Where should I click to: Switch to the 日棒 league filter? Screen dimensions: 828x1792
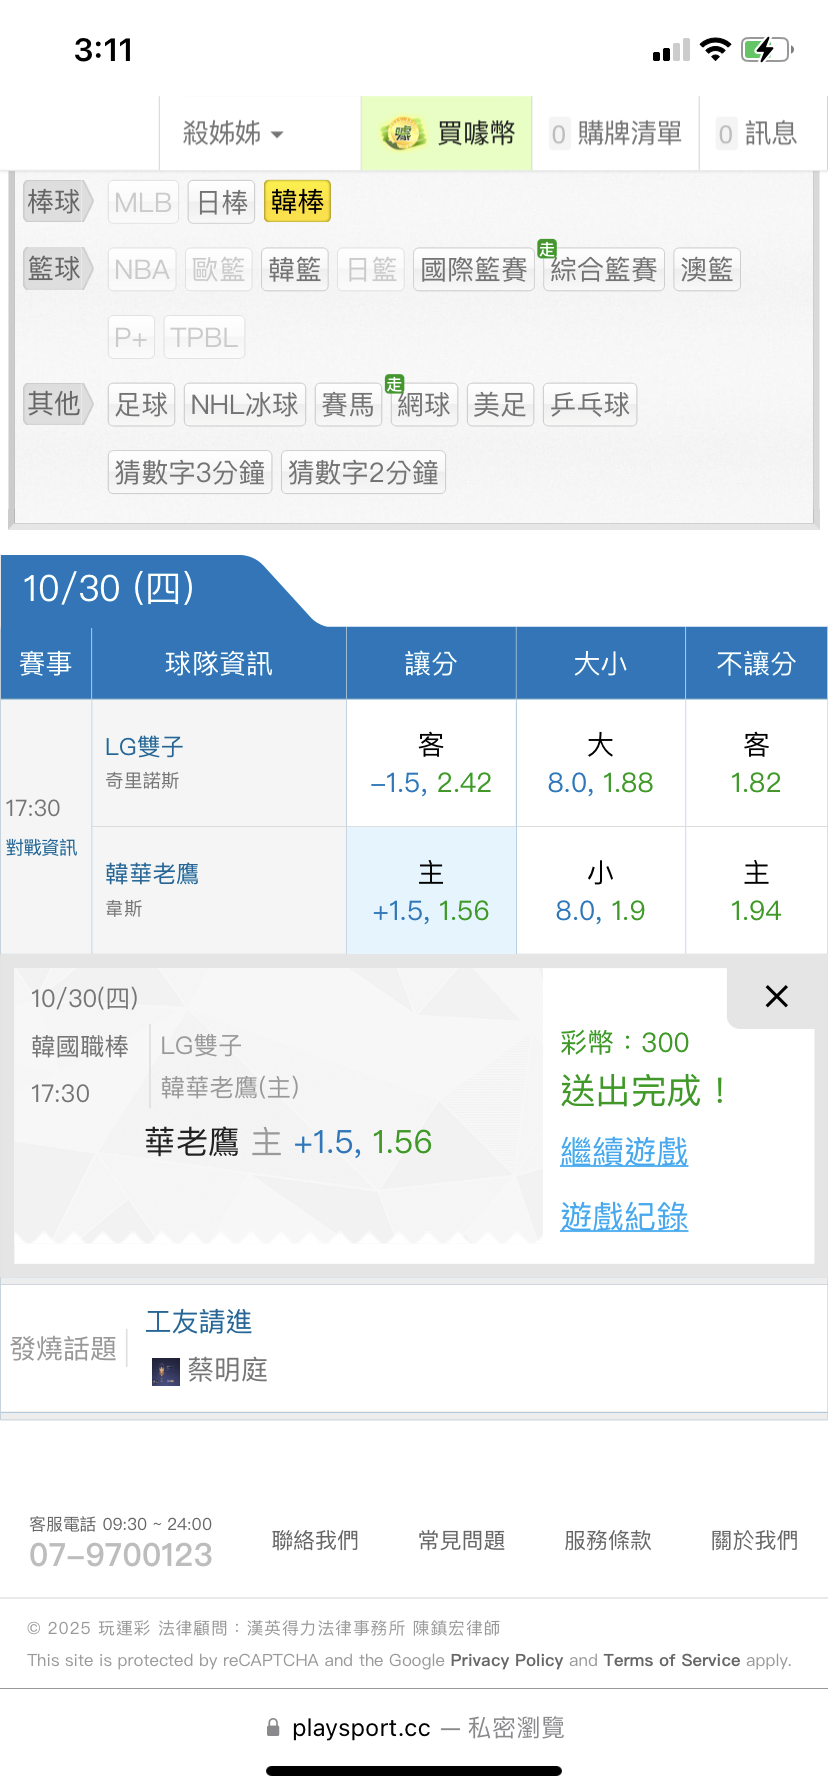tap(222, 202)
